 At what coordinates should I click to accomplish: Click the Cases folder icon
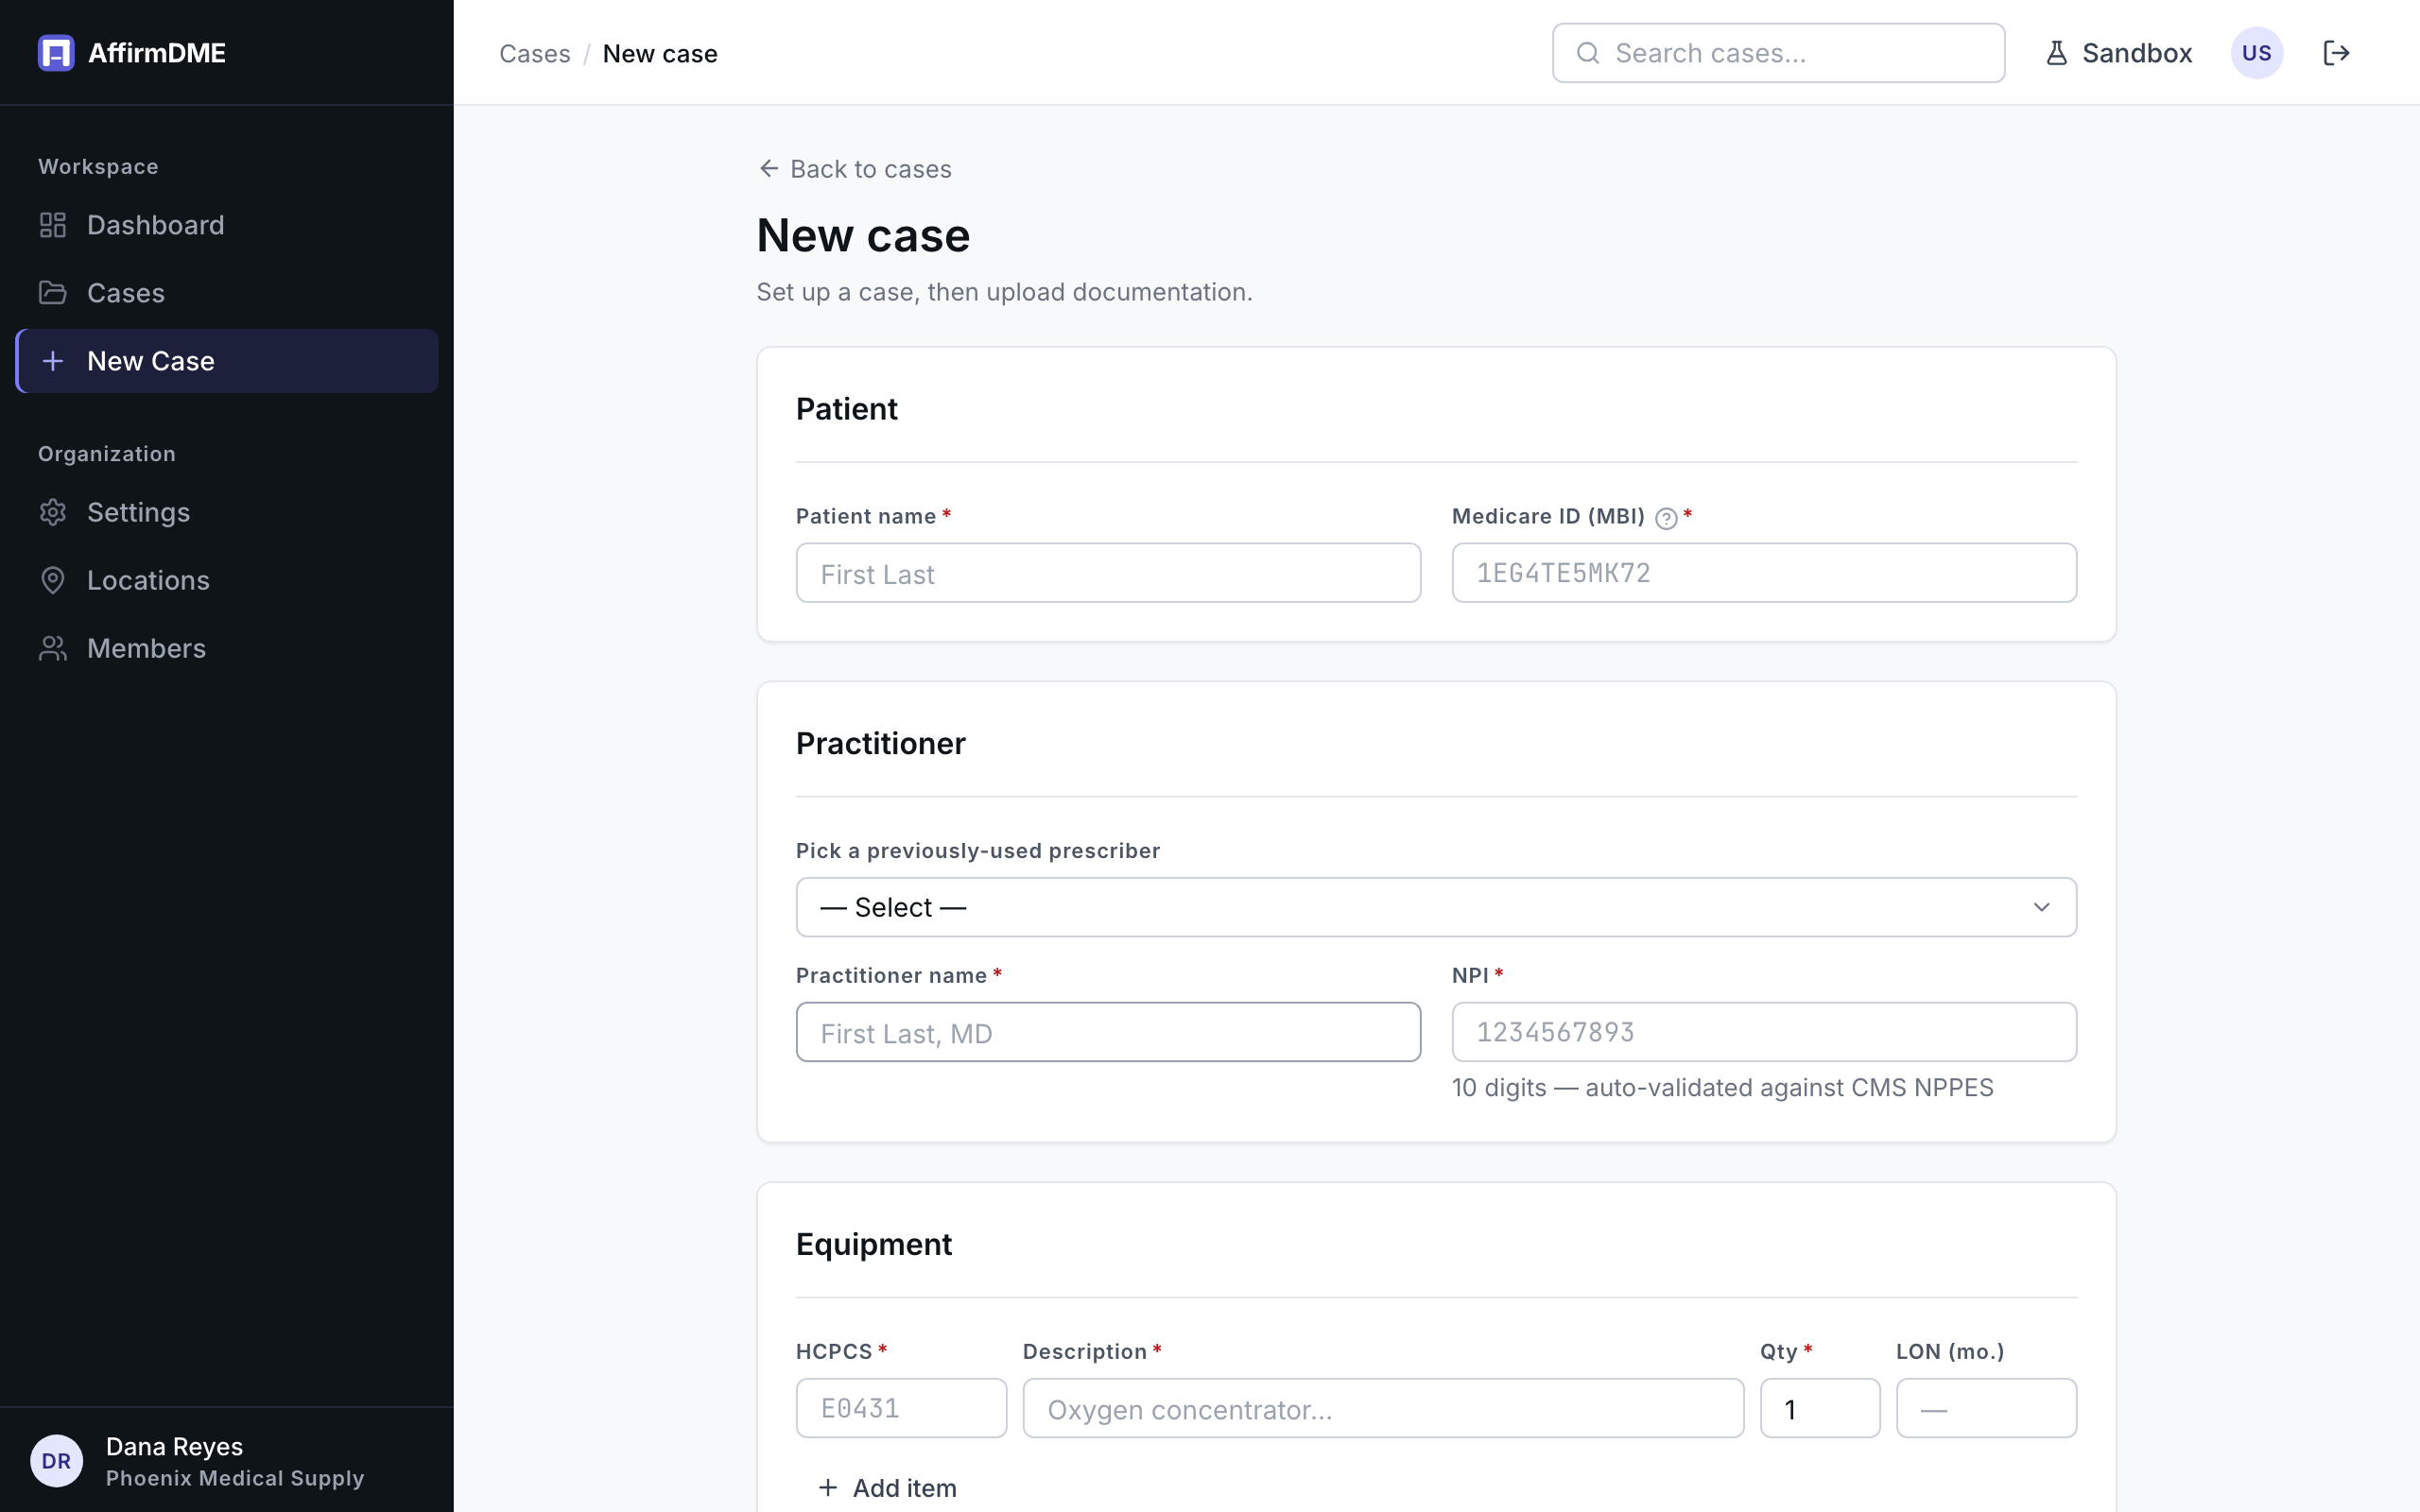(x=53, y=293)
